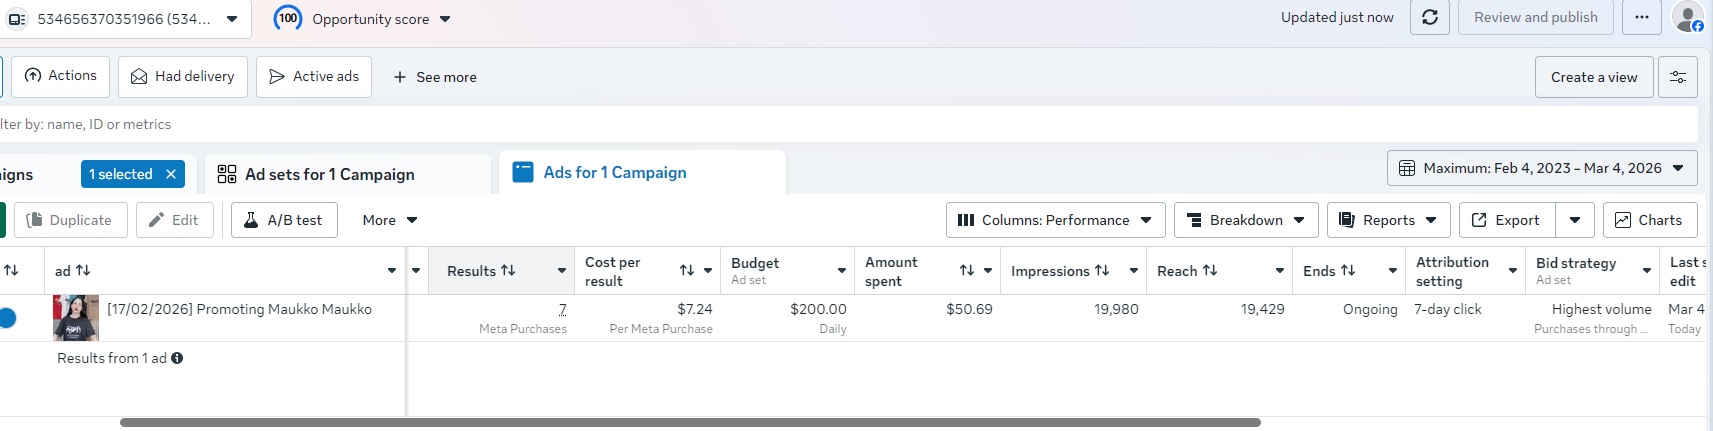
Task: Clear the 1 selected filter chip
Action: point(171,174)
